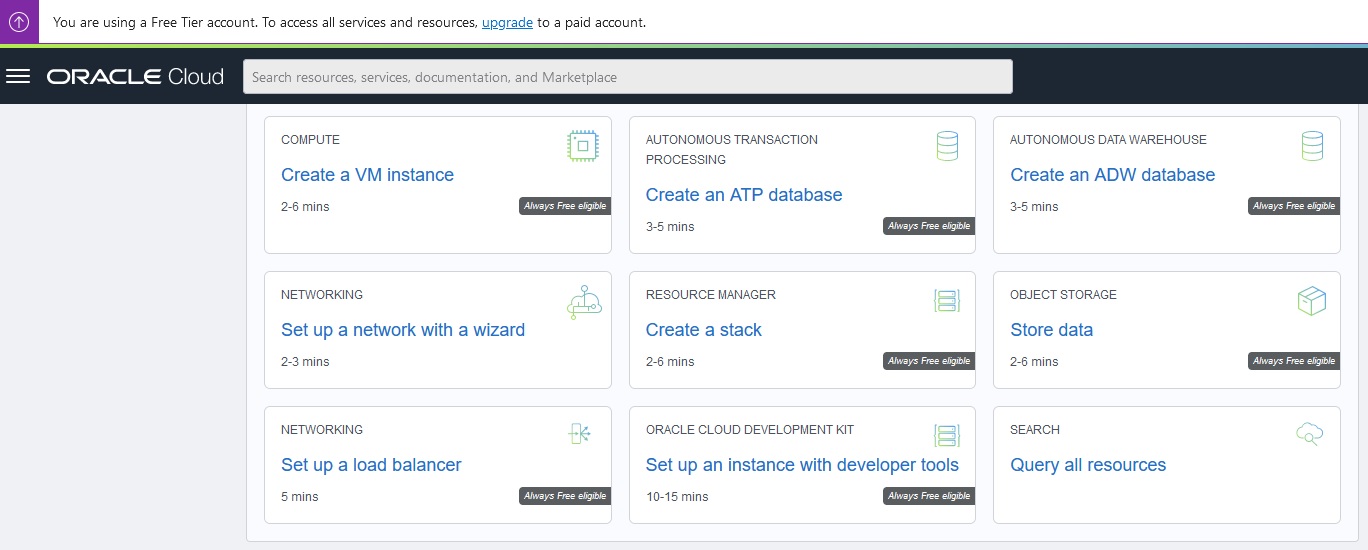
Task: Click the purple upgrade arrow icon
Action: pos(19,22)
